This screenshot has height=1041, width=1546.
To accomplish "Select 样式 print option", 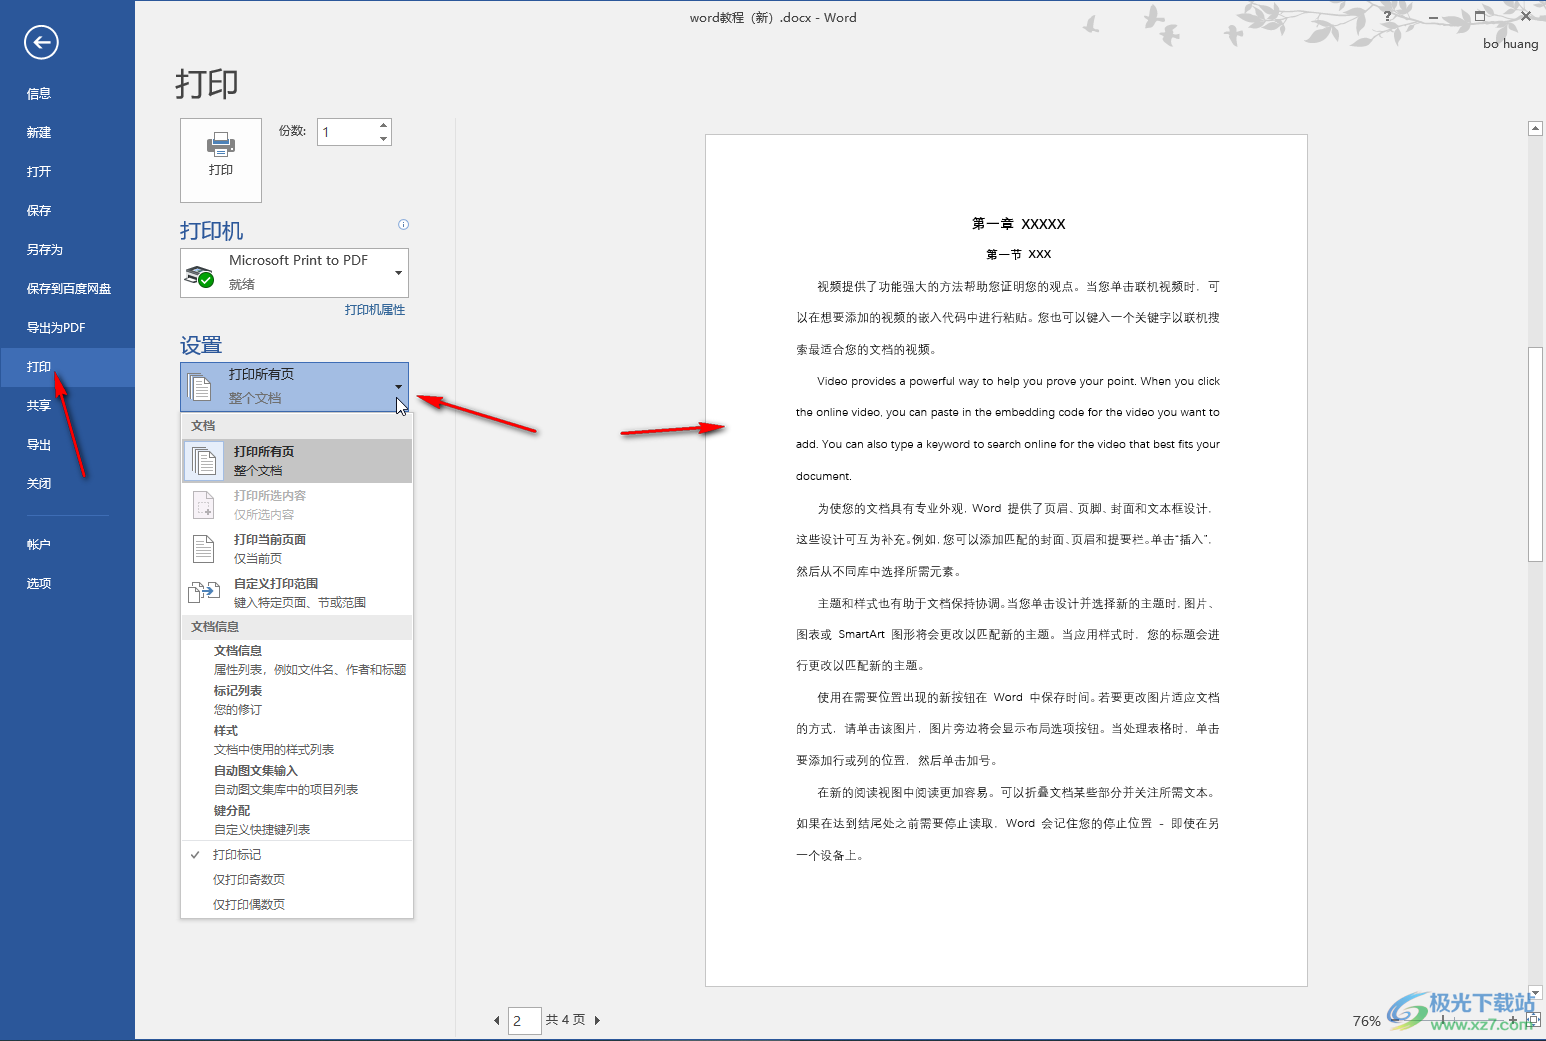I will [x=297, y=740].
